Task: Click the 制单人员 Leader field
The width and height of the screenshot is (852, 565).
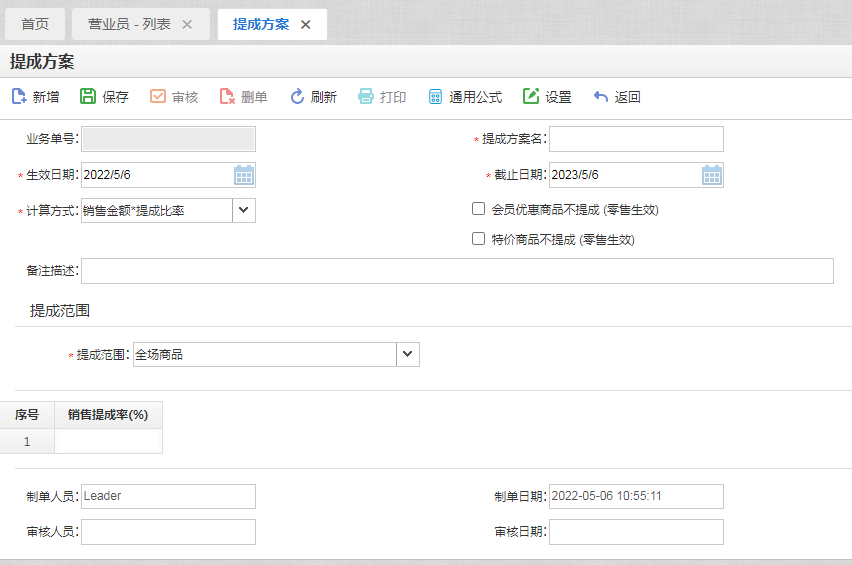Action: coord(168,496)
